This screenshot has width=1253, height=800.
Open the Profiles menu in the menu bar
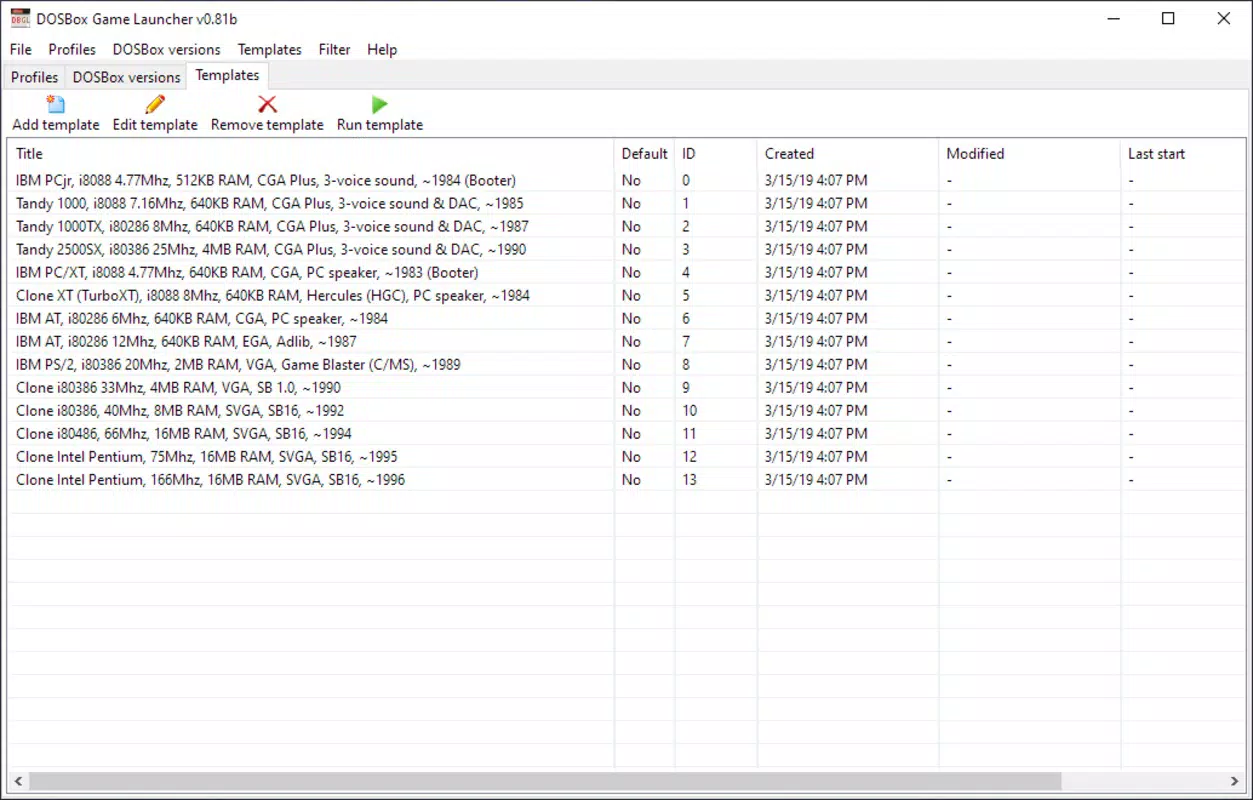(x=72, y=49)
